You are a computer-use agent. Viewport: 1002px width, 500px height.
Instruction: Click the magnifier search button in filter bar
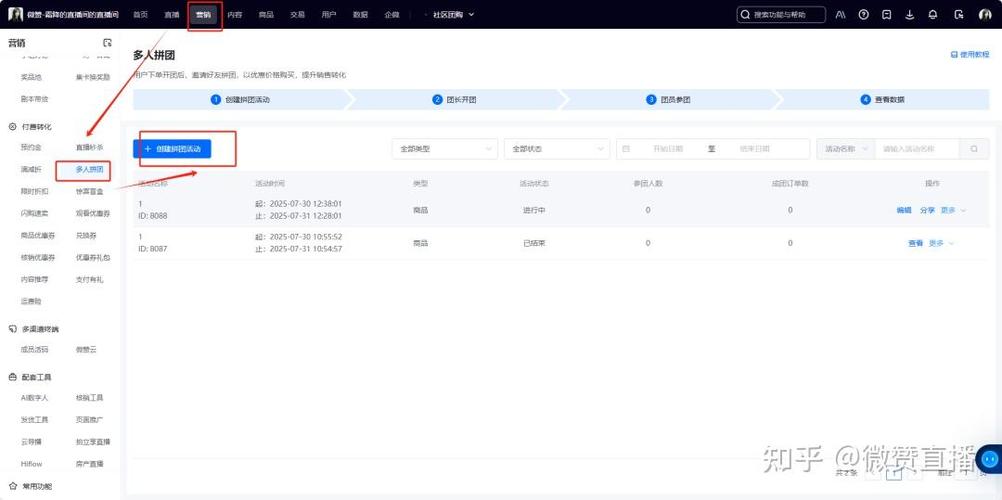(x=974, y=149)
